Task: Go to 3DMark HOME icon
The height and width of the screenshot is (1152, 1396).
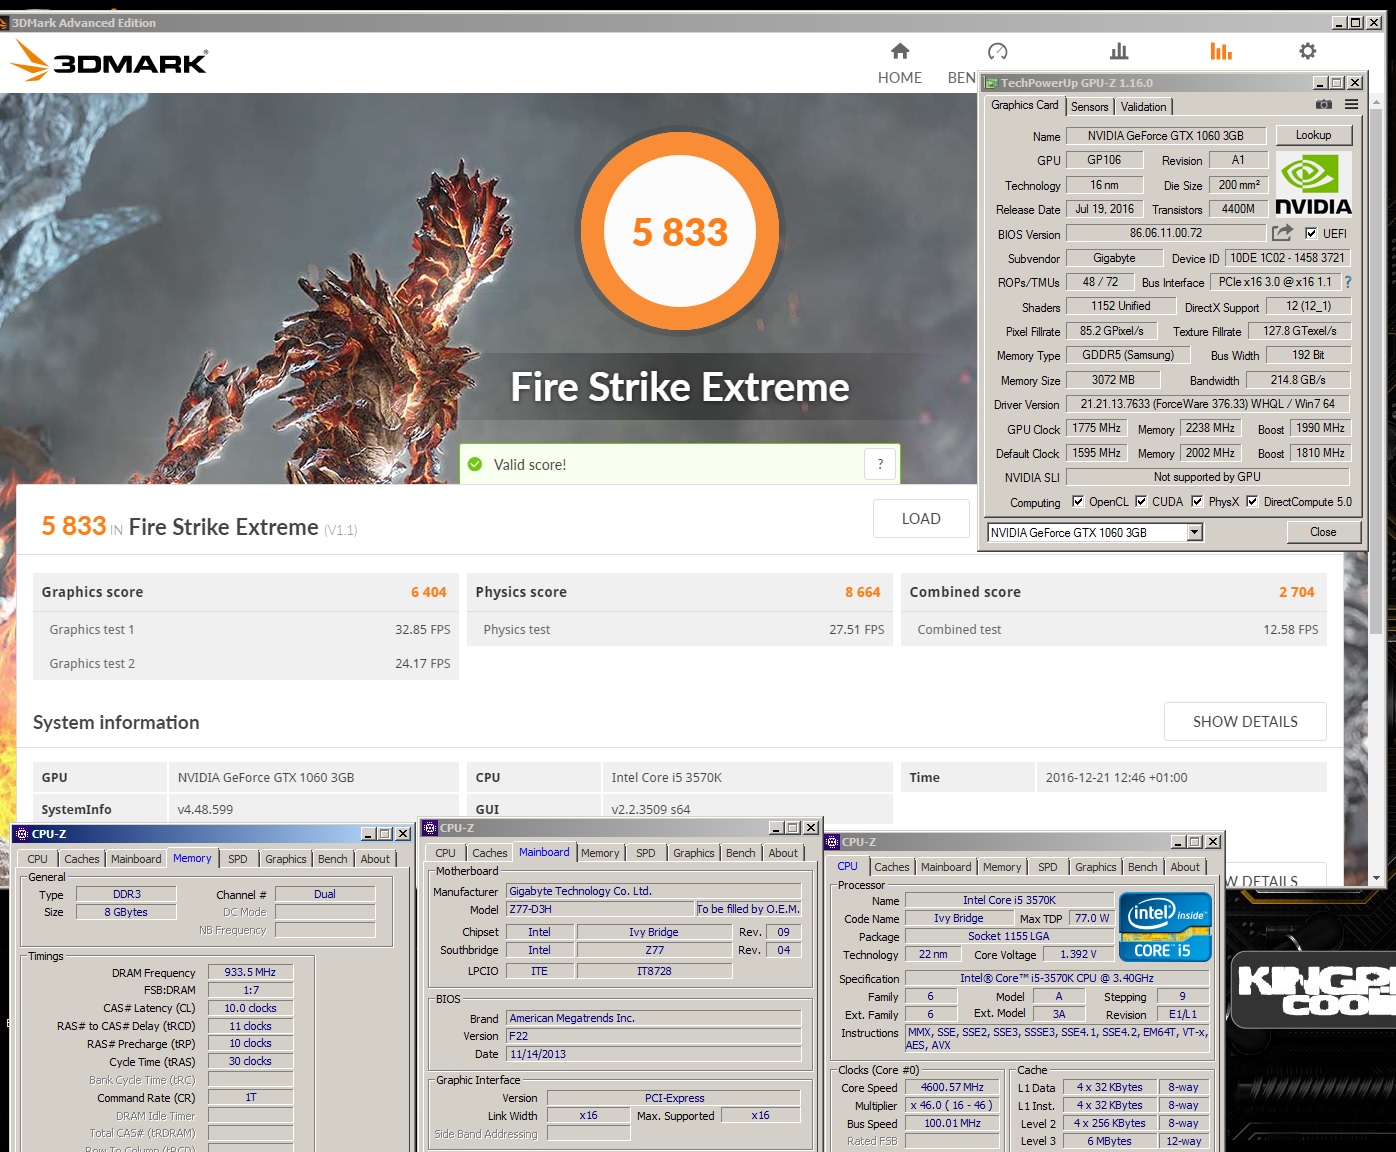Action: click(900, 51)
